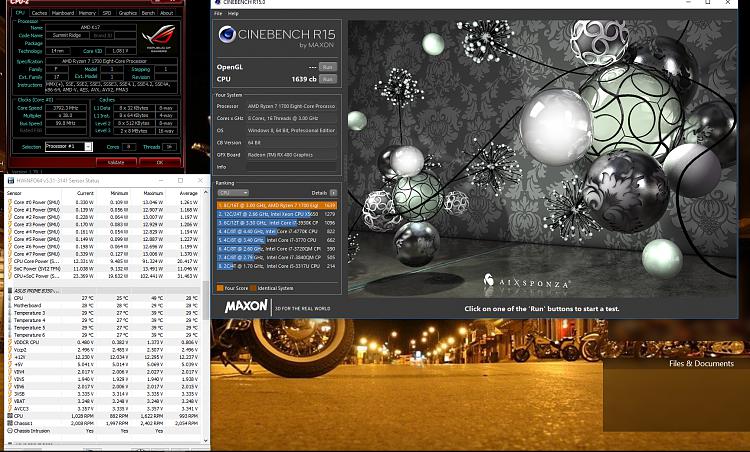Select the CPU+SoC Power sensor row

103,276
